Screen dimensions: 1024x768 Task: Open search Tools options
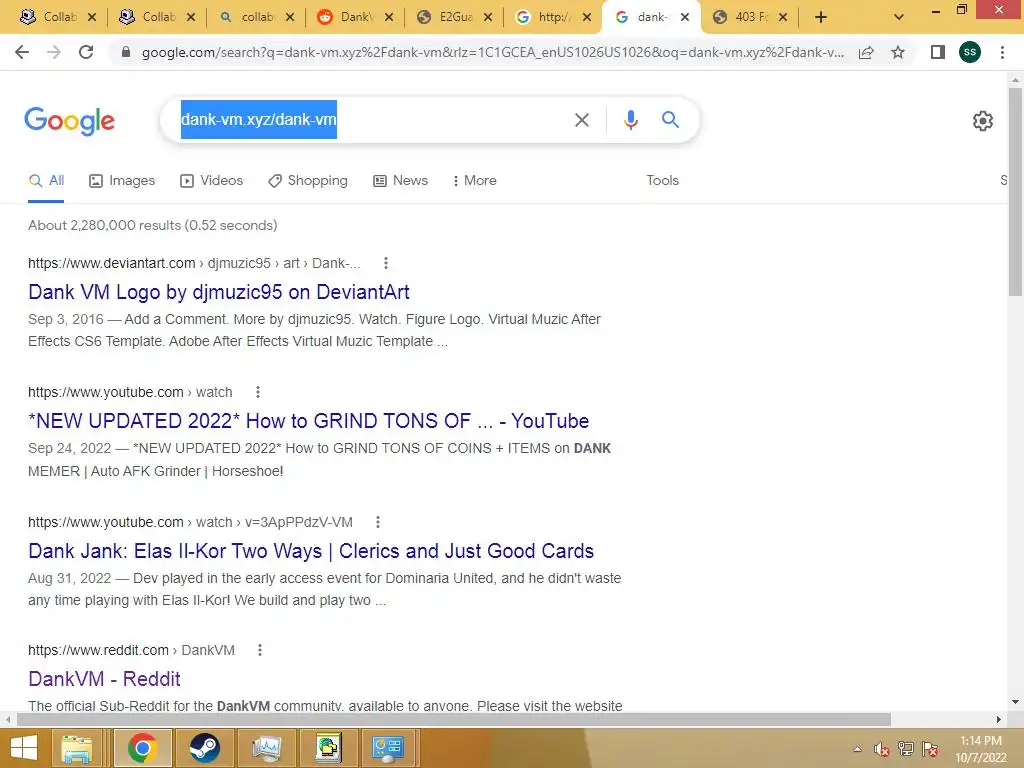[662, 181]
